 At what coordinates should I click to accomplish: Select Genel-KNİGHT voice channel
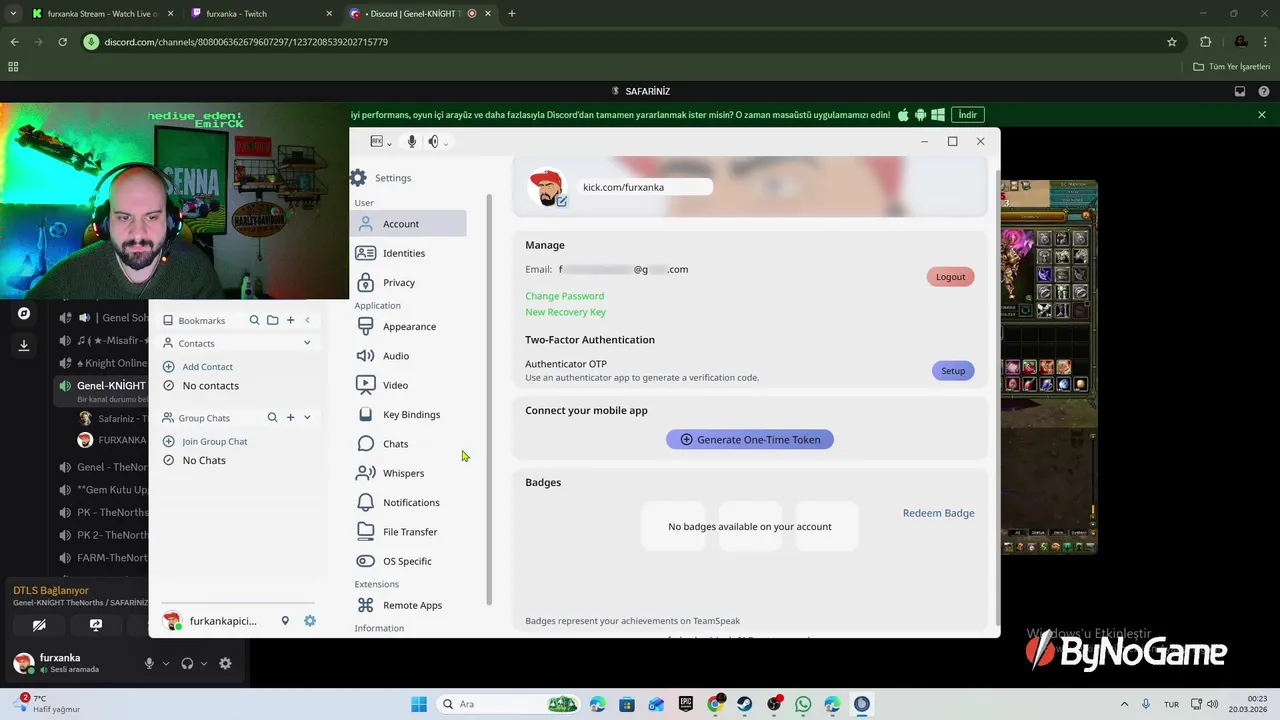click(100, 386)
